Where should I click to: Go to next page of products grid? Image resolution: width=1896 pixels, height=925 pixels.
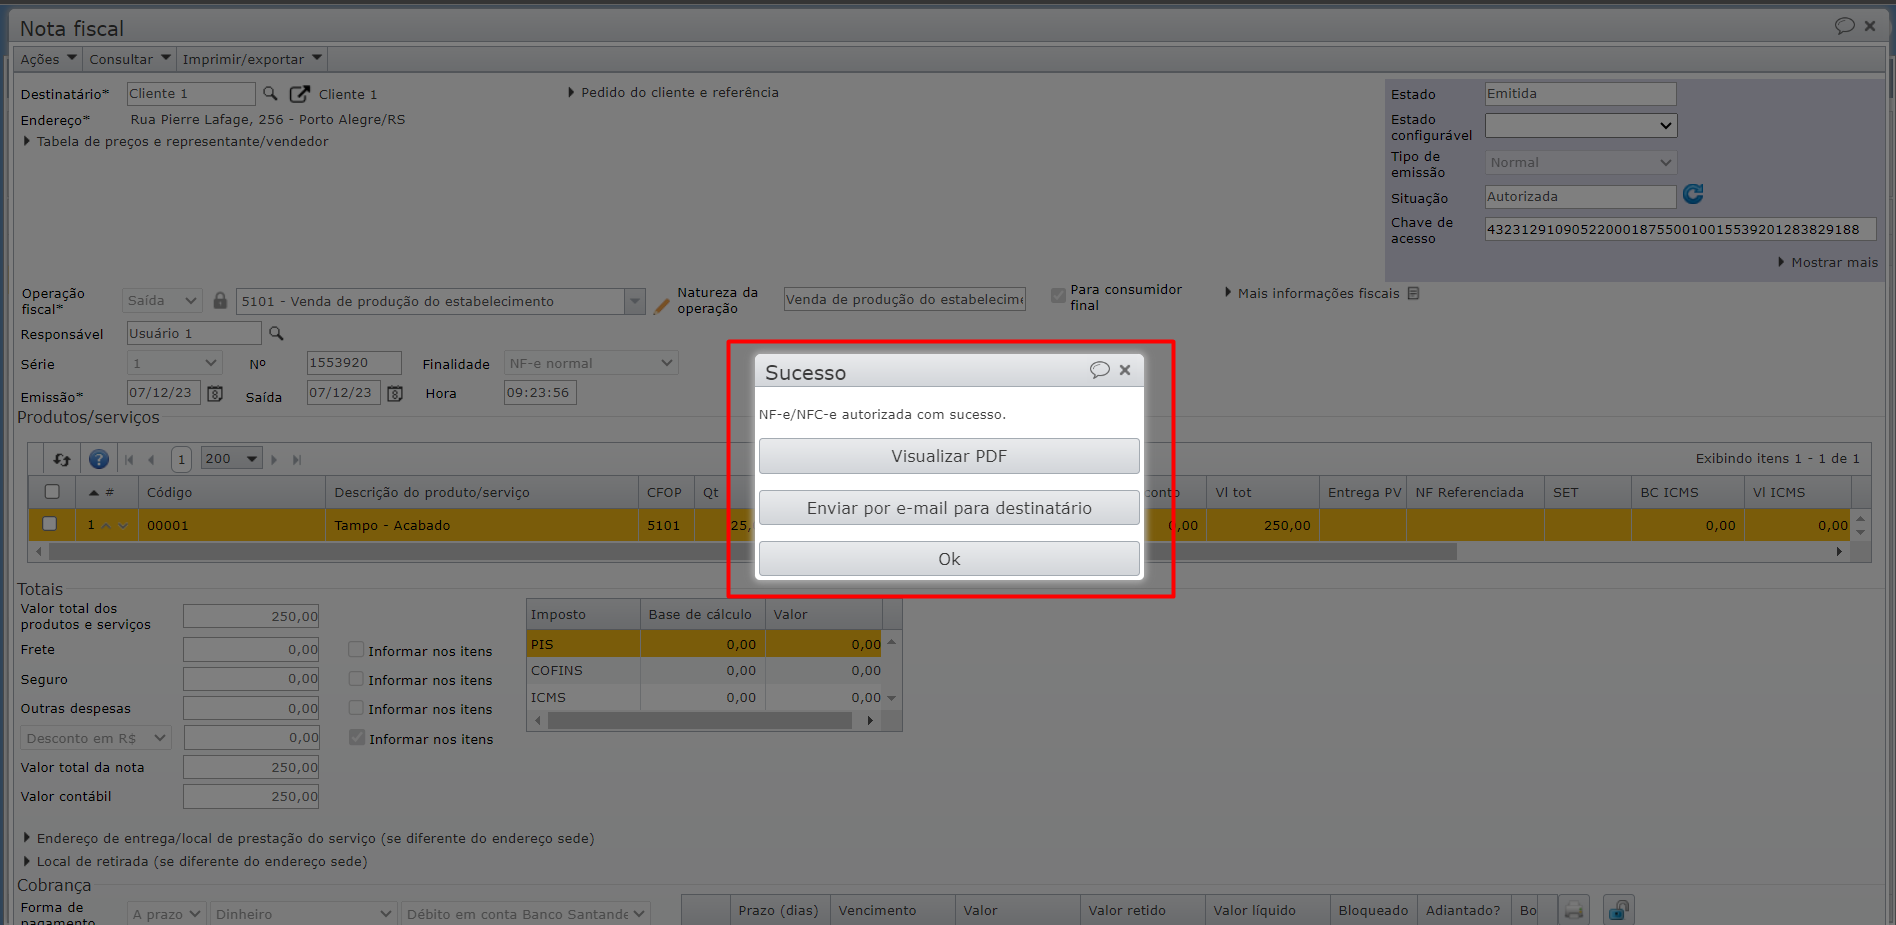(274, 459)
